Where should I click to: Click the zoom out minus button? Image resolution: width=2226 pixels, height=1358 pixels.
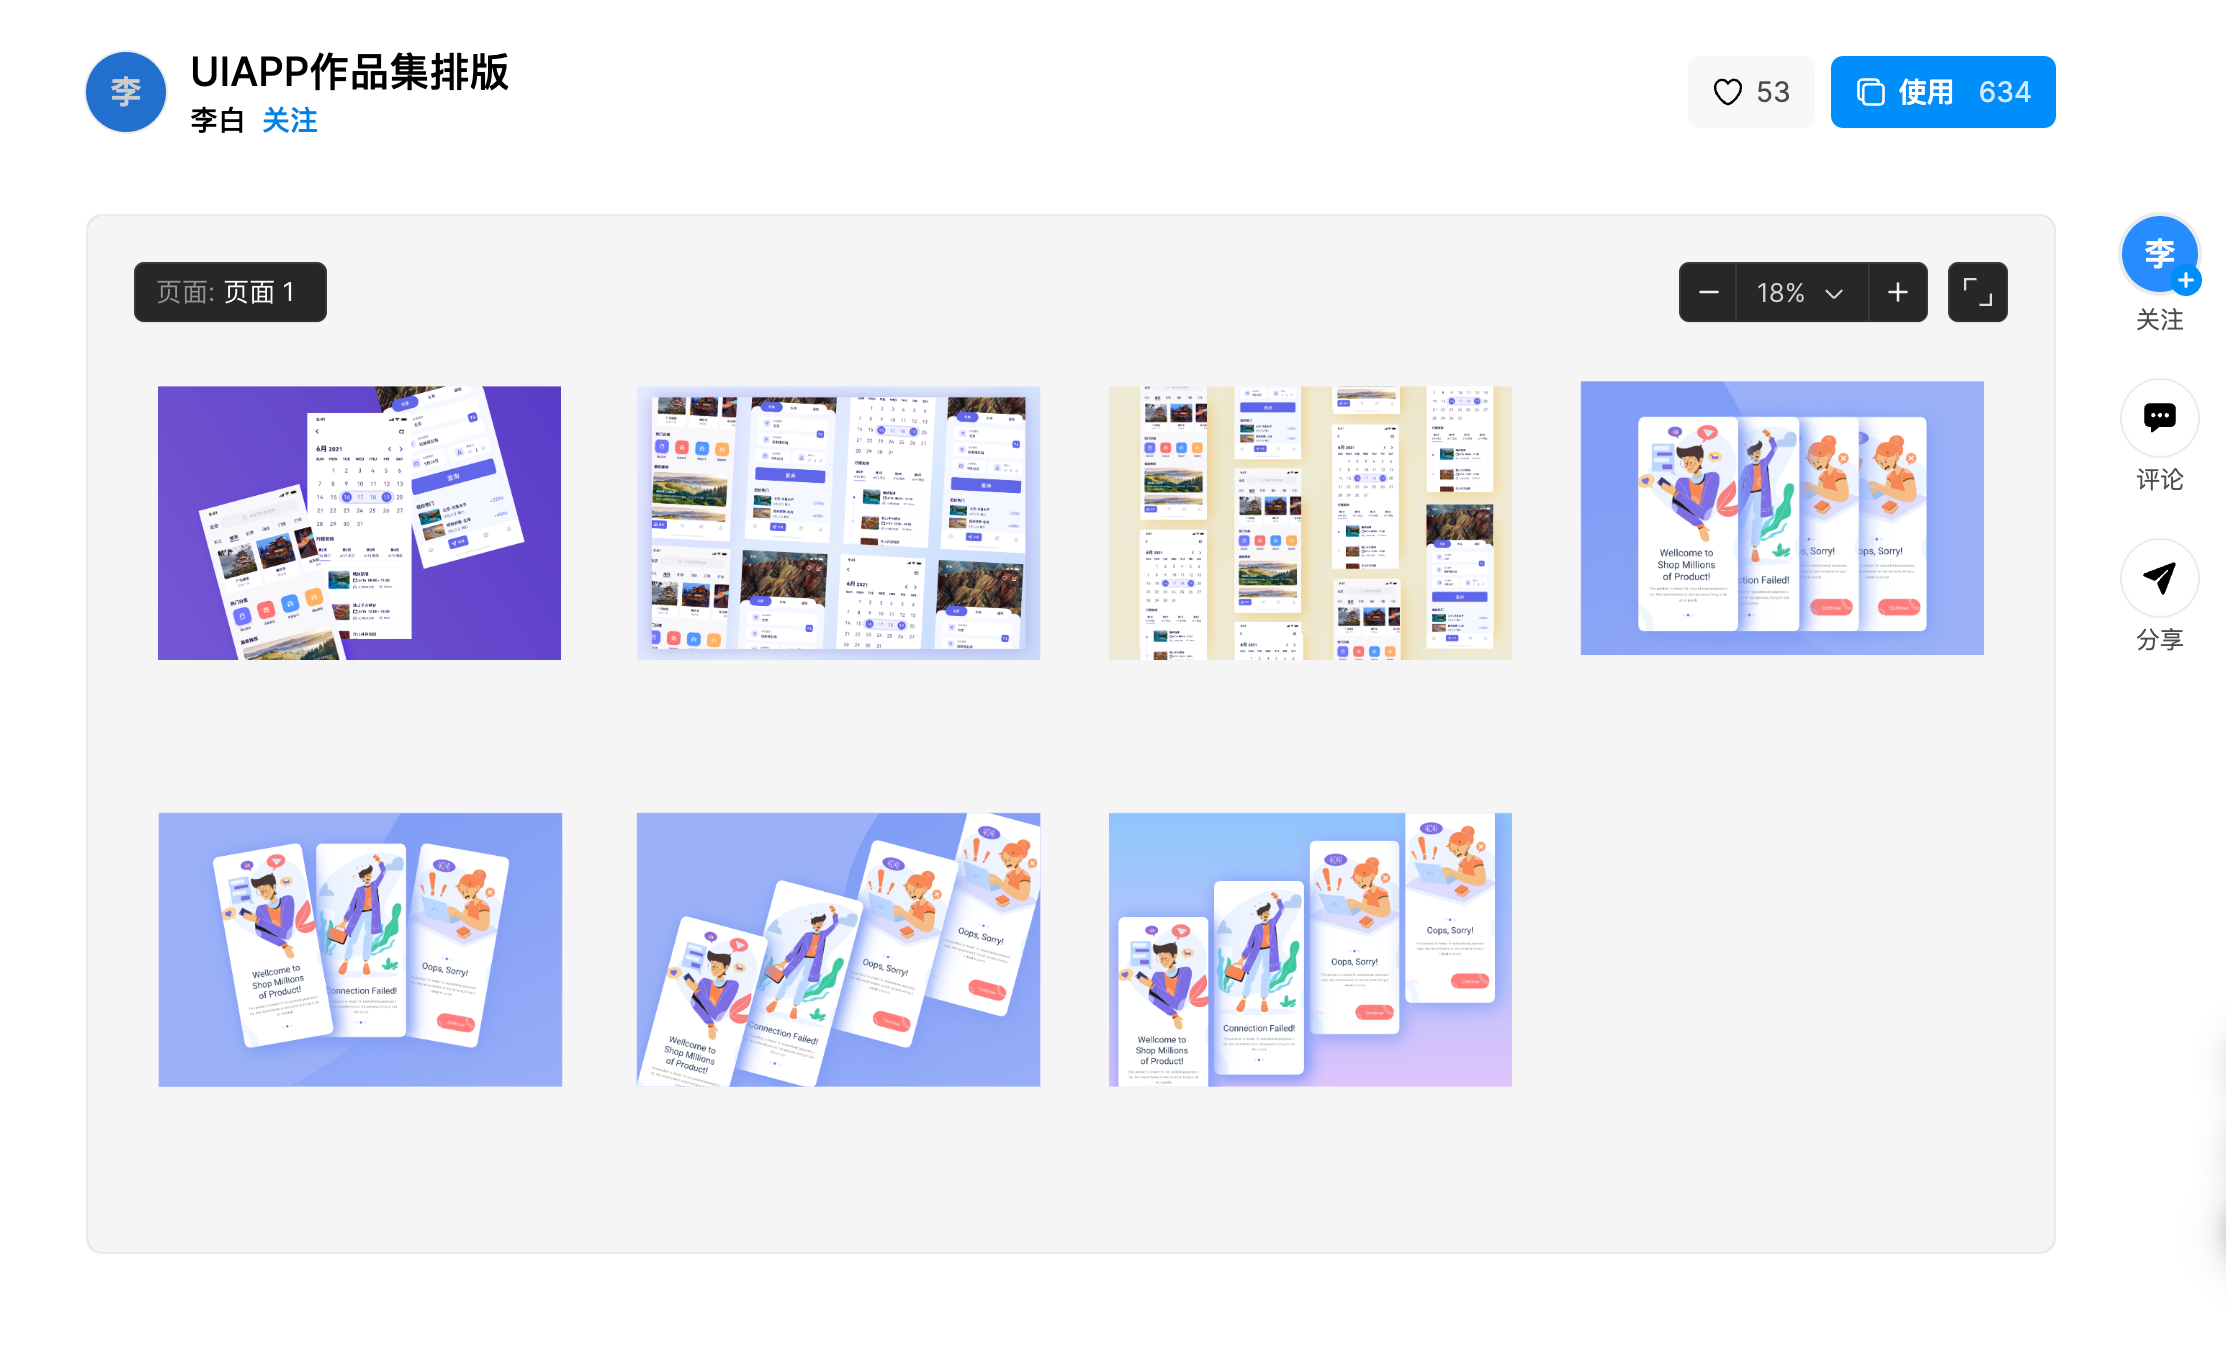tap(1708, 292)
